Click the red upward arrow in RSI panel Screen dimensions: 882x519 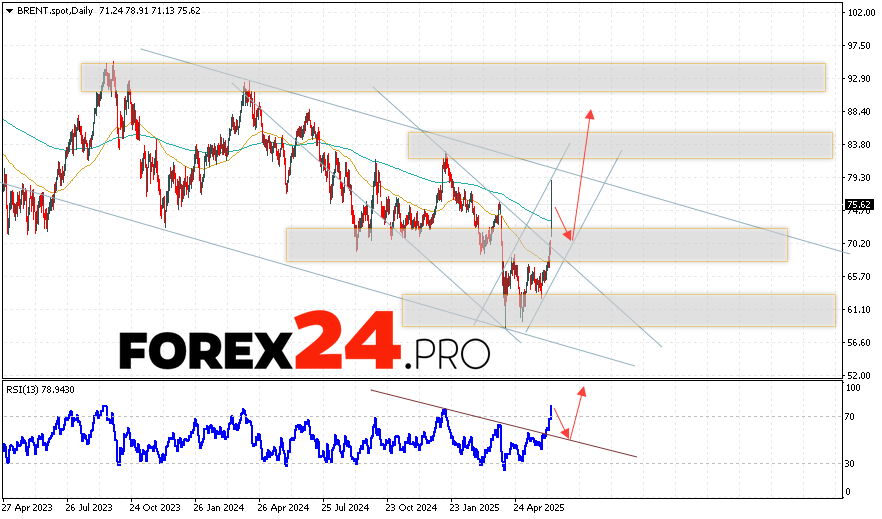pos(577,410)
